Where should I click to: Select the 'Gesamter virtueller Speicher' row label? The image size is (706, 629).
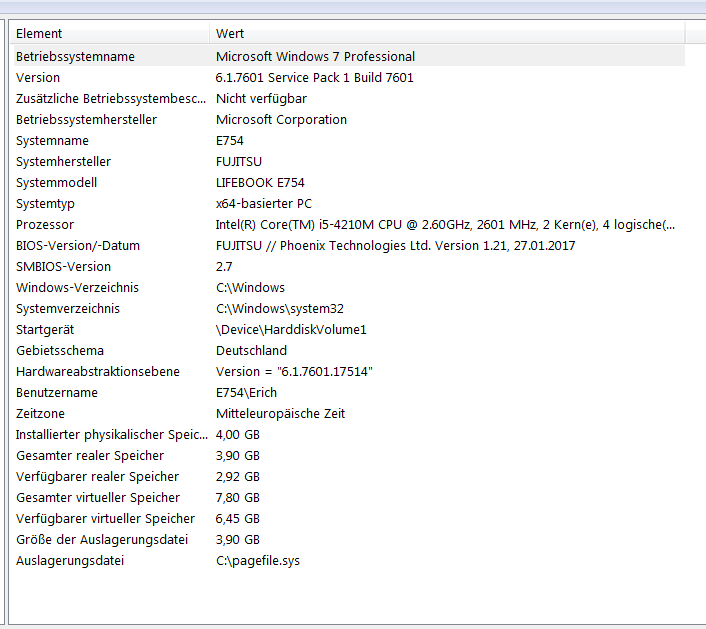tap(98, 498)
